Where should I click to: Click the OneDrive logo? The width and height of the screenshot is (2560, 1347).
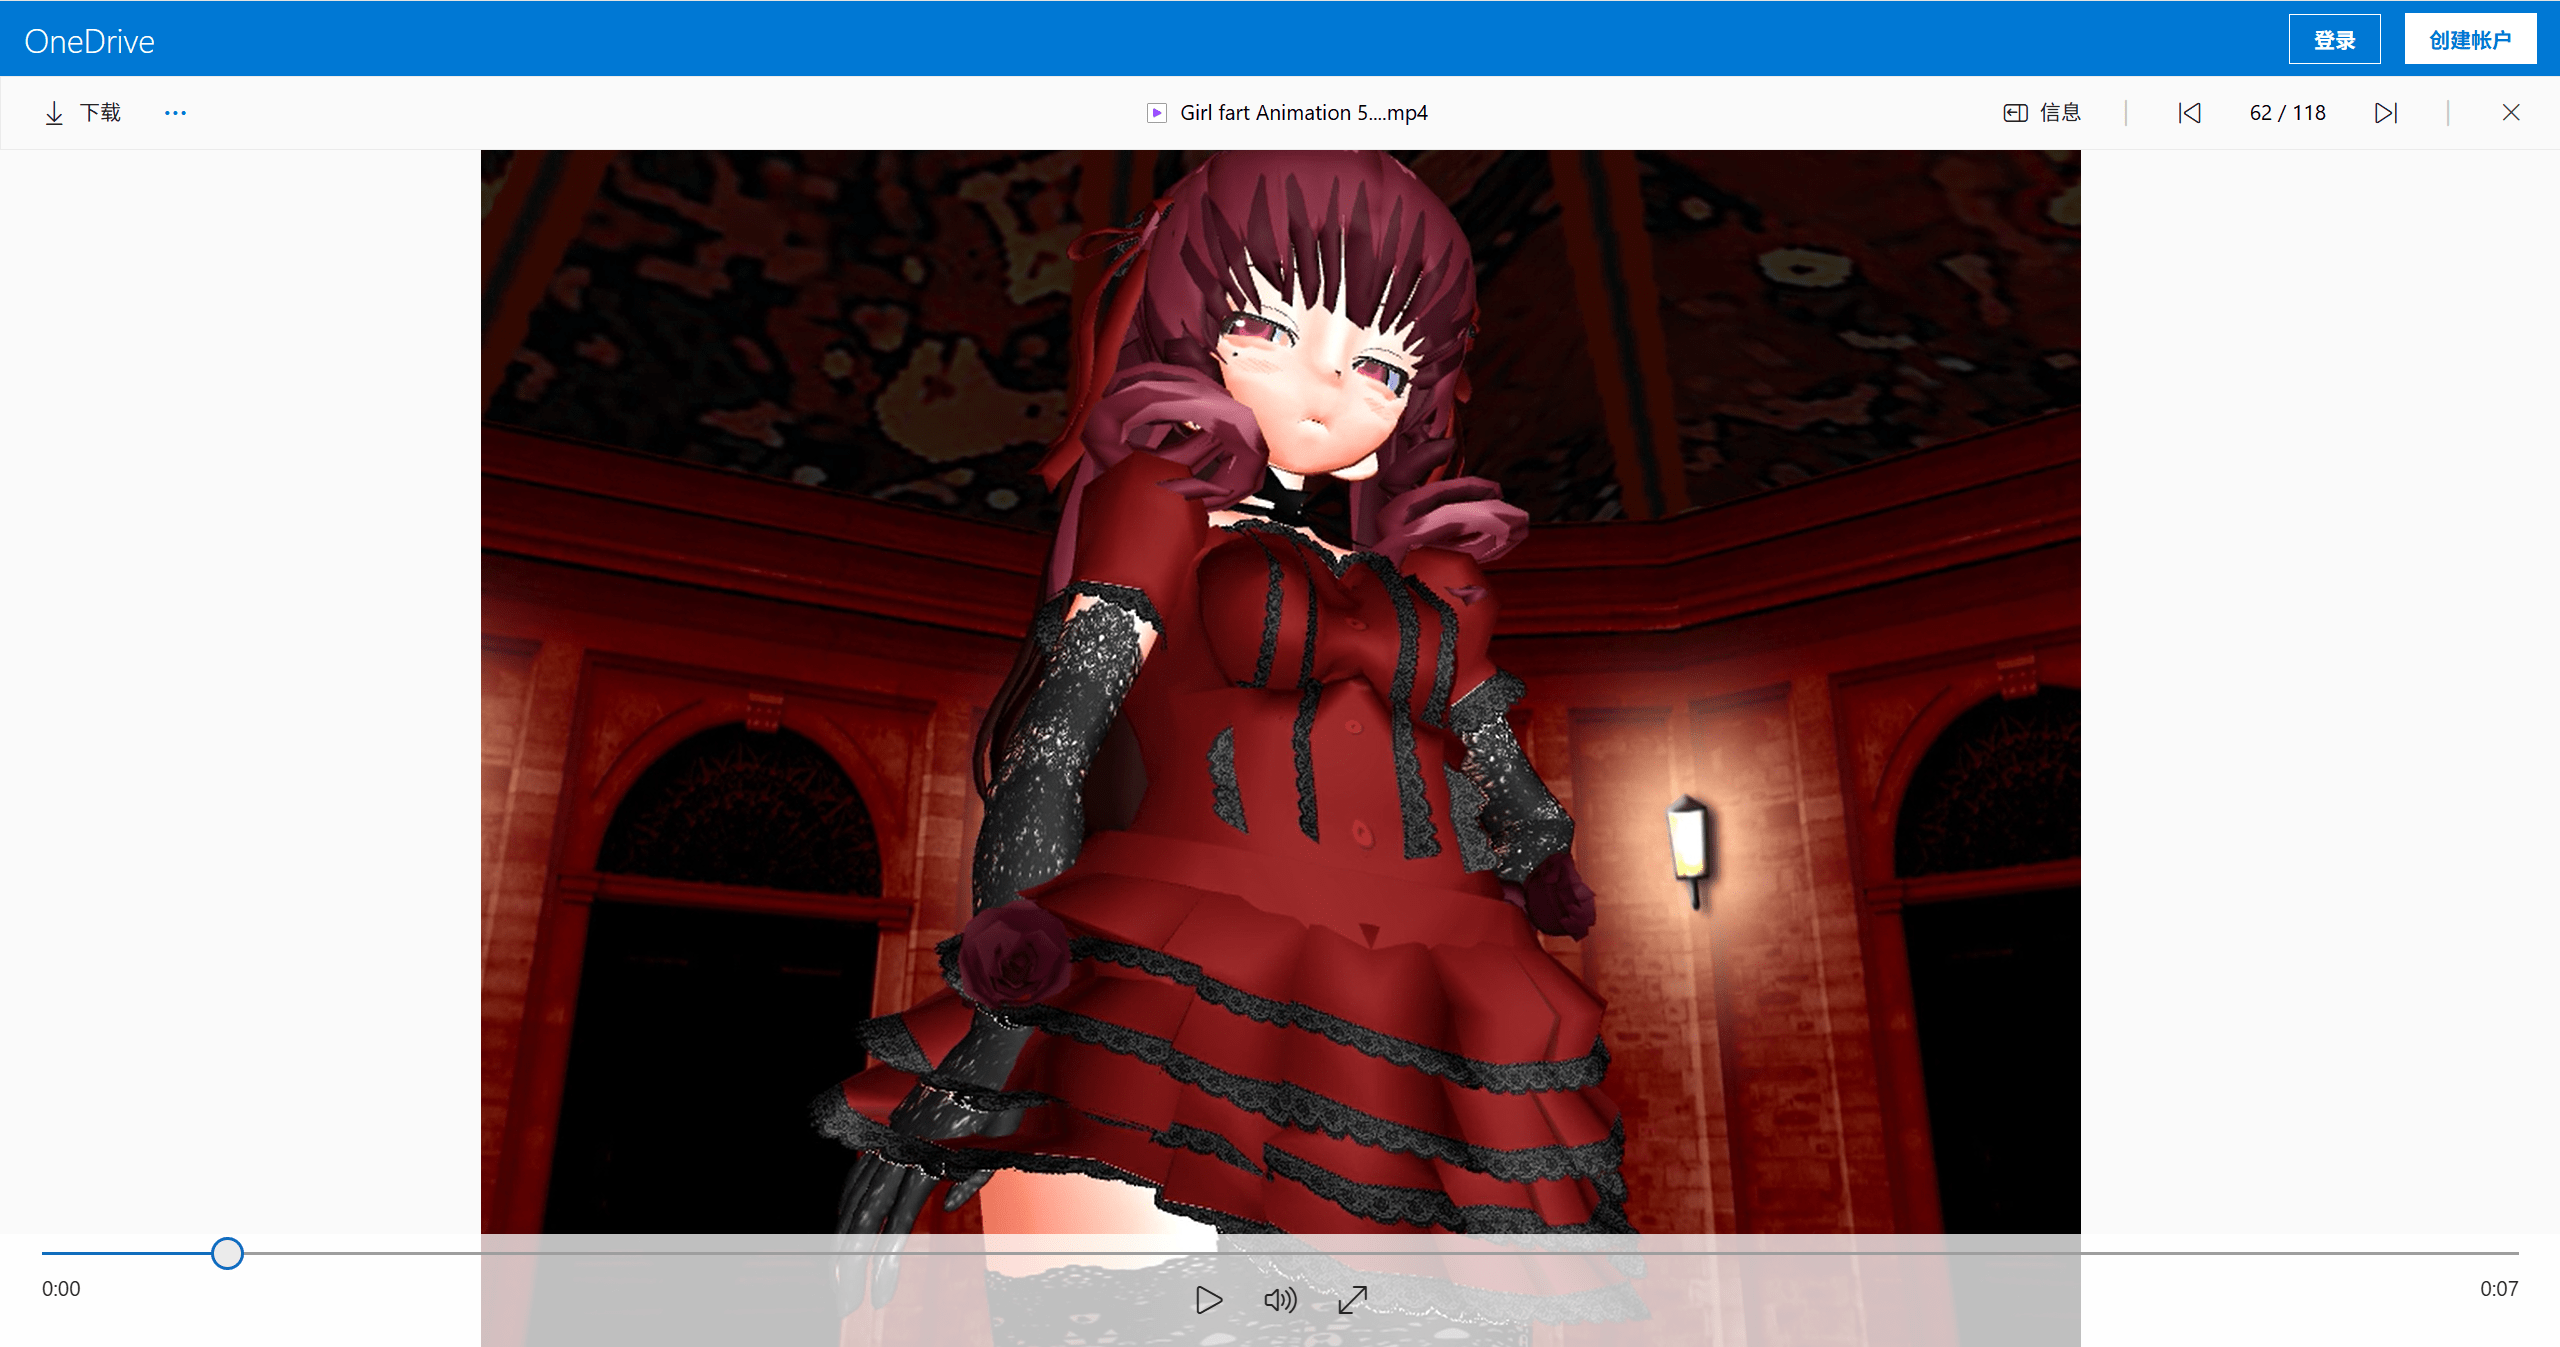click(x=89, y=41)
